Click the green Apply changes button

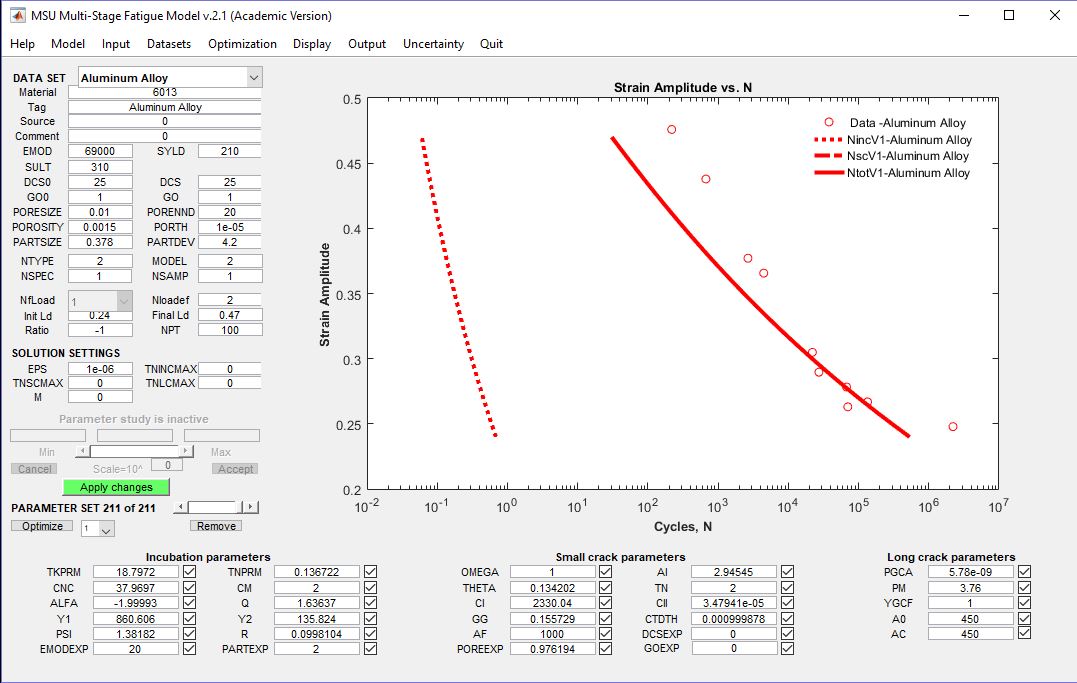(x=116, y=487)
